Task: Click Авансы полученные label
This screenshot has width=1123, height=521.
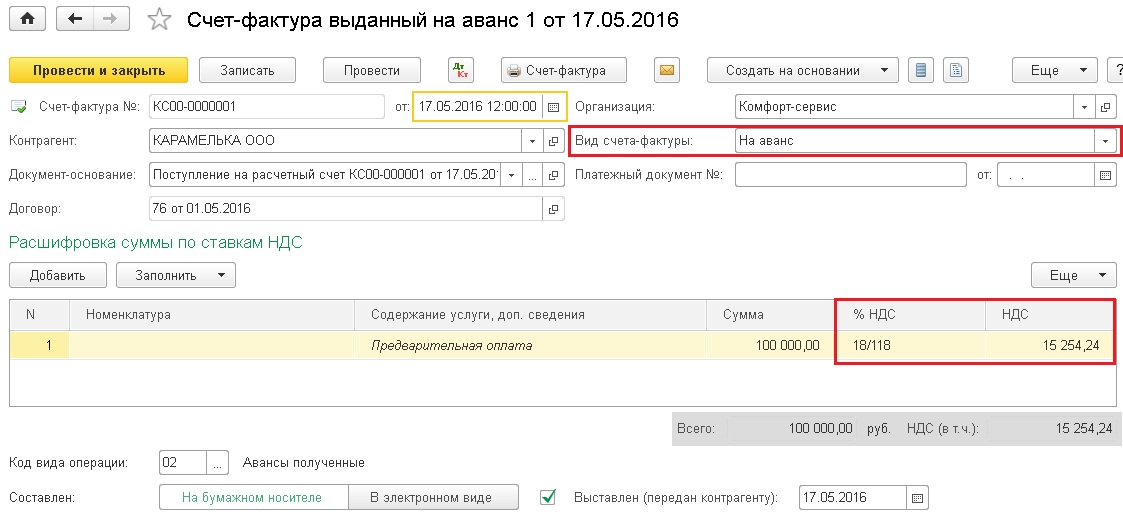Action: click(304, 463)
